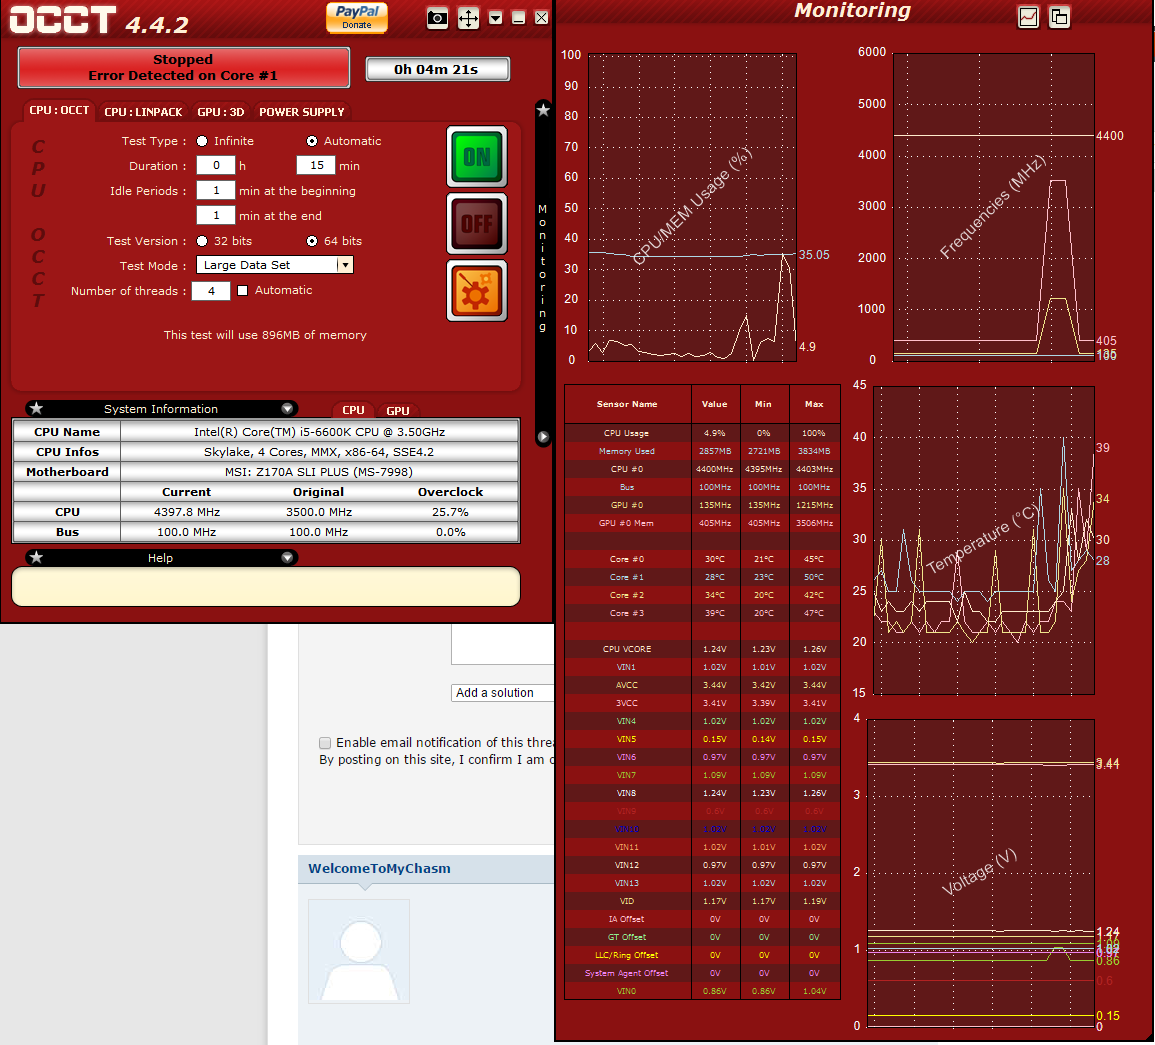
Task: Select the CPU system information tab
Action: click(354, 410)
